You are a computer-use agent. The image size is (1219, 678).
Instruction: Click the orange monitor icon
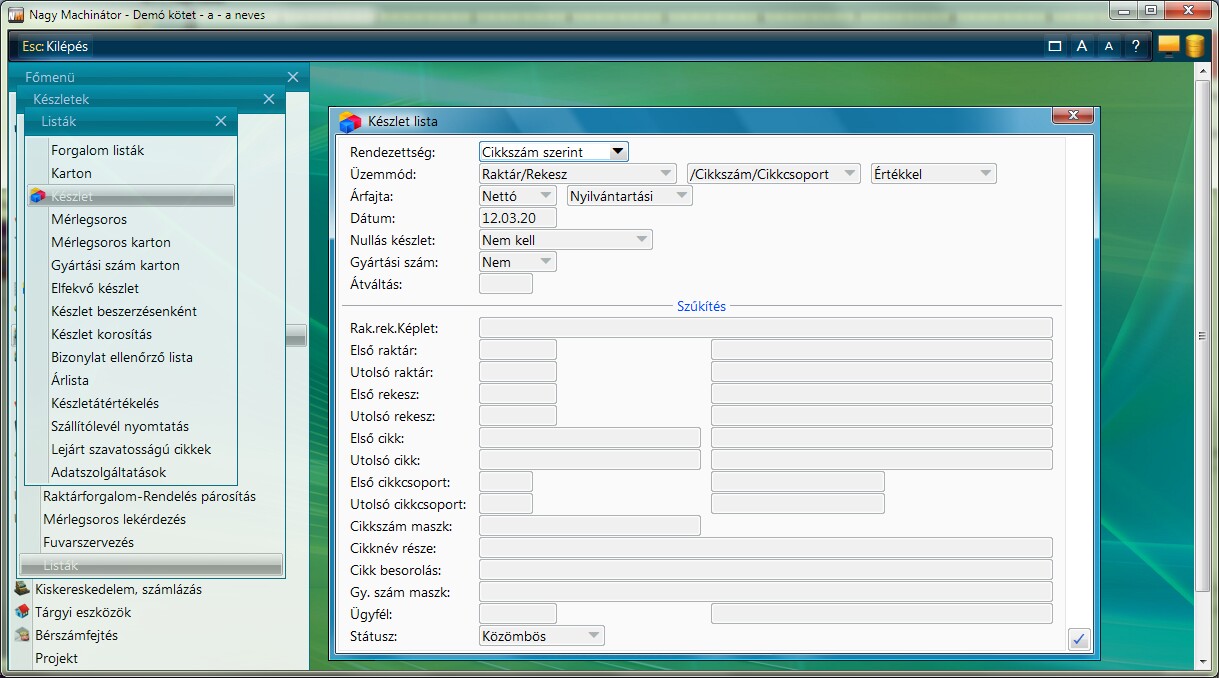(1168, 46)
